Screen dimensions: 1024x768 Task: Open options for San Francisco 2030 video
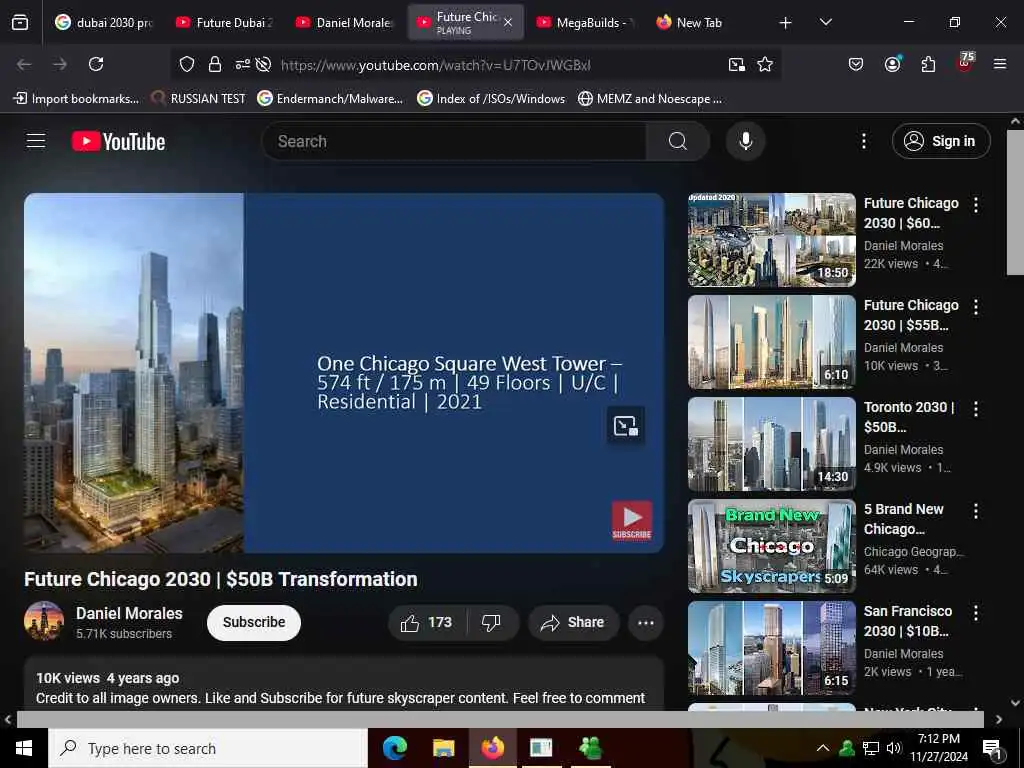tap(976, 613)
